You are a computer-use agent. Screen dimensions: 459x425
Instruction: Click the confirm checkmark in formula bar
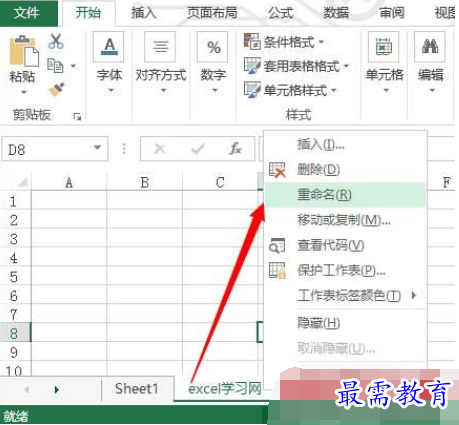[198, 149]
